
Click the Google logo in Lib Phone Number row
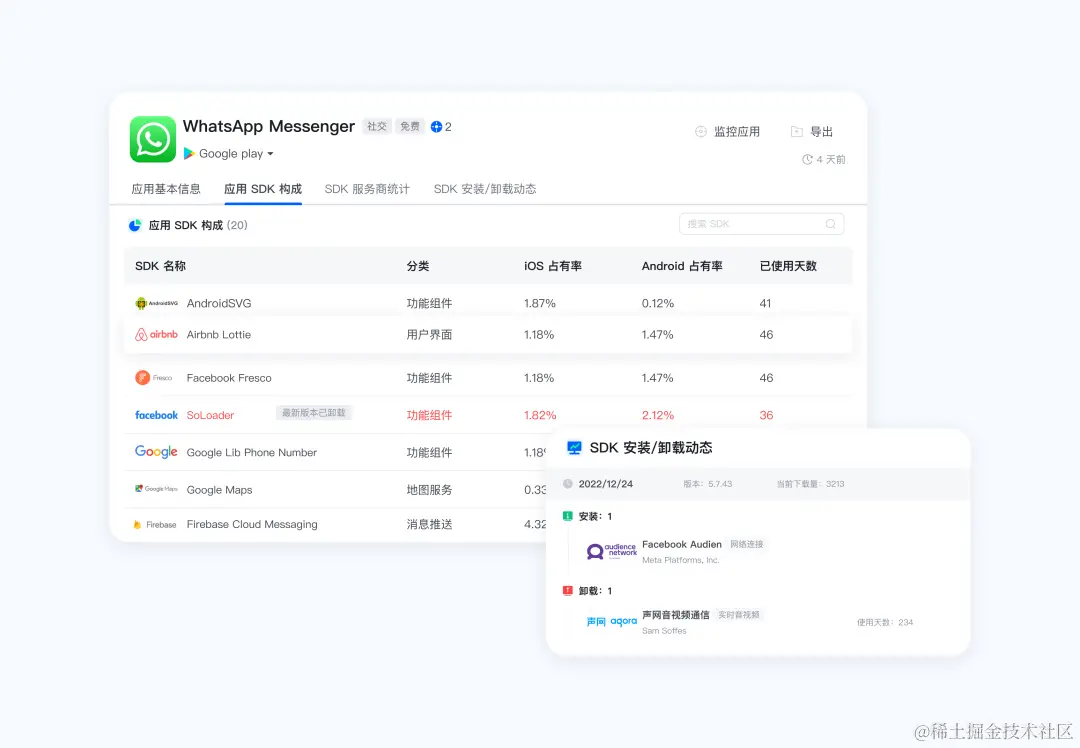pos(156,452)
